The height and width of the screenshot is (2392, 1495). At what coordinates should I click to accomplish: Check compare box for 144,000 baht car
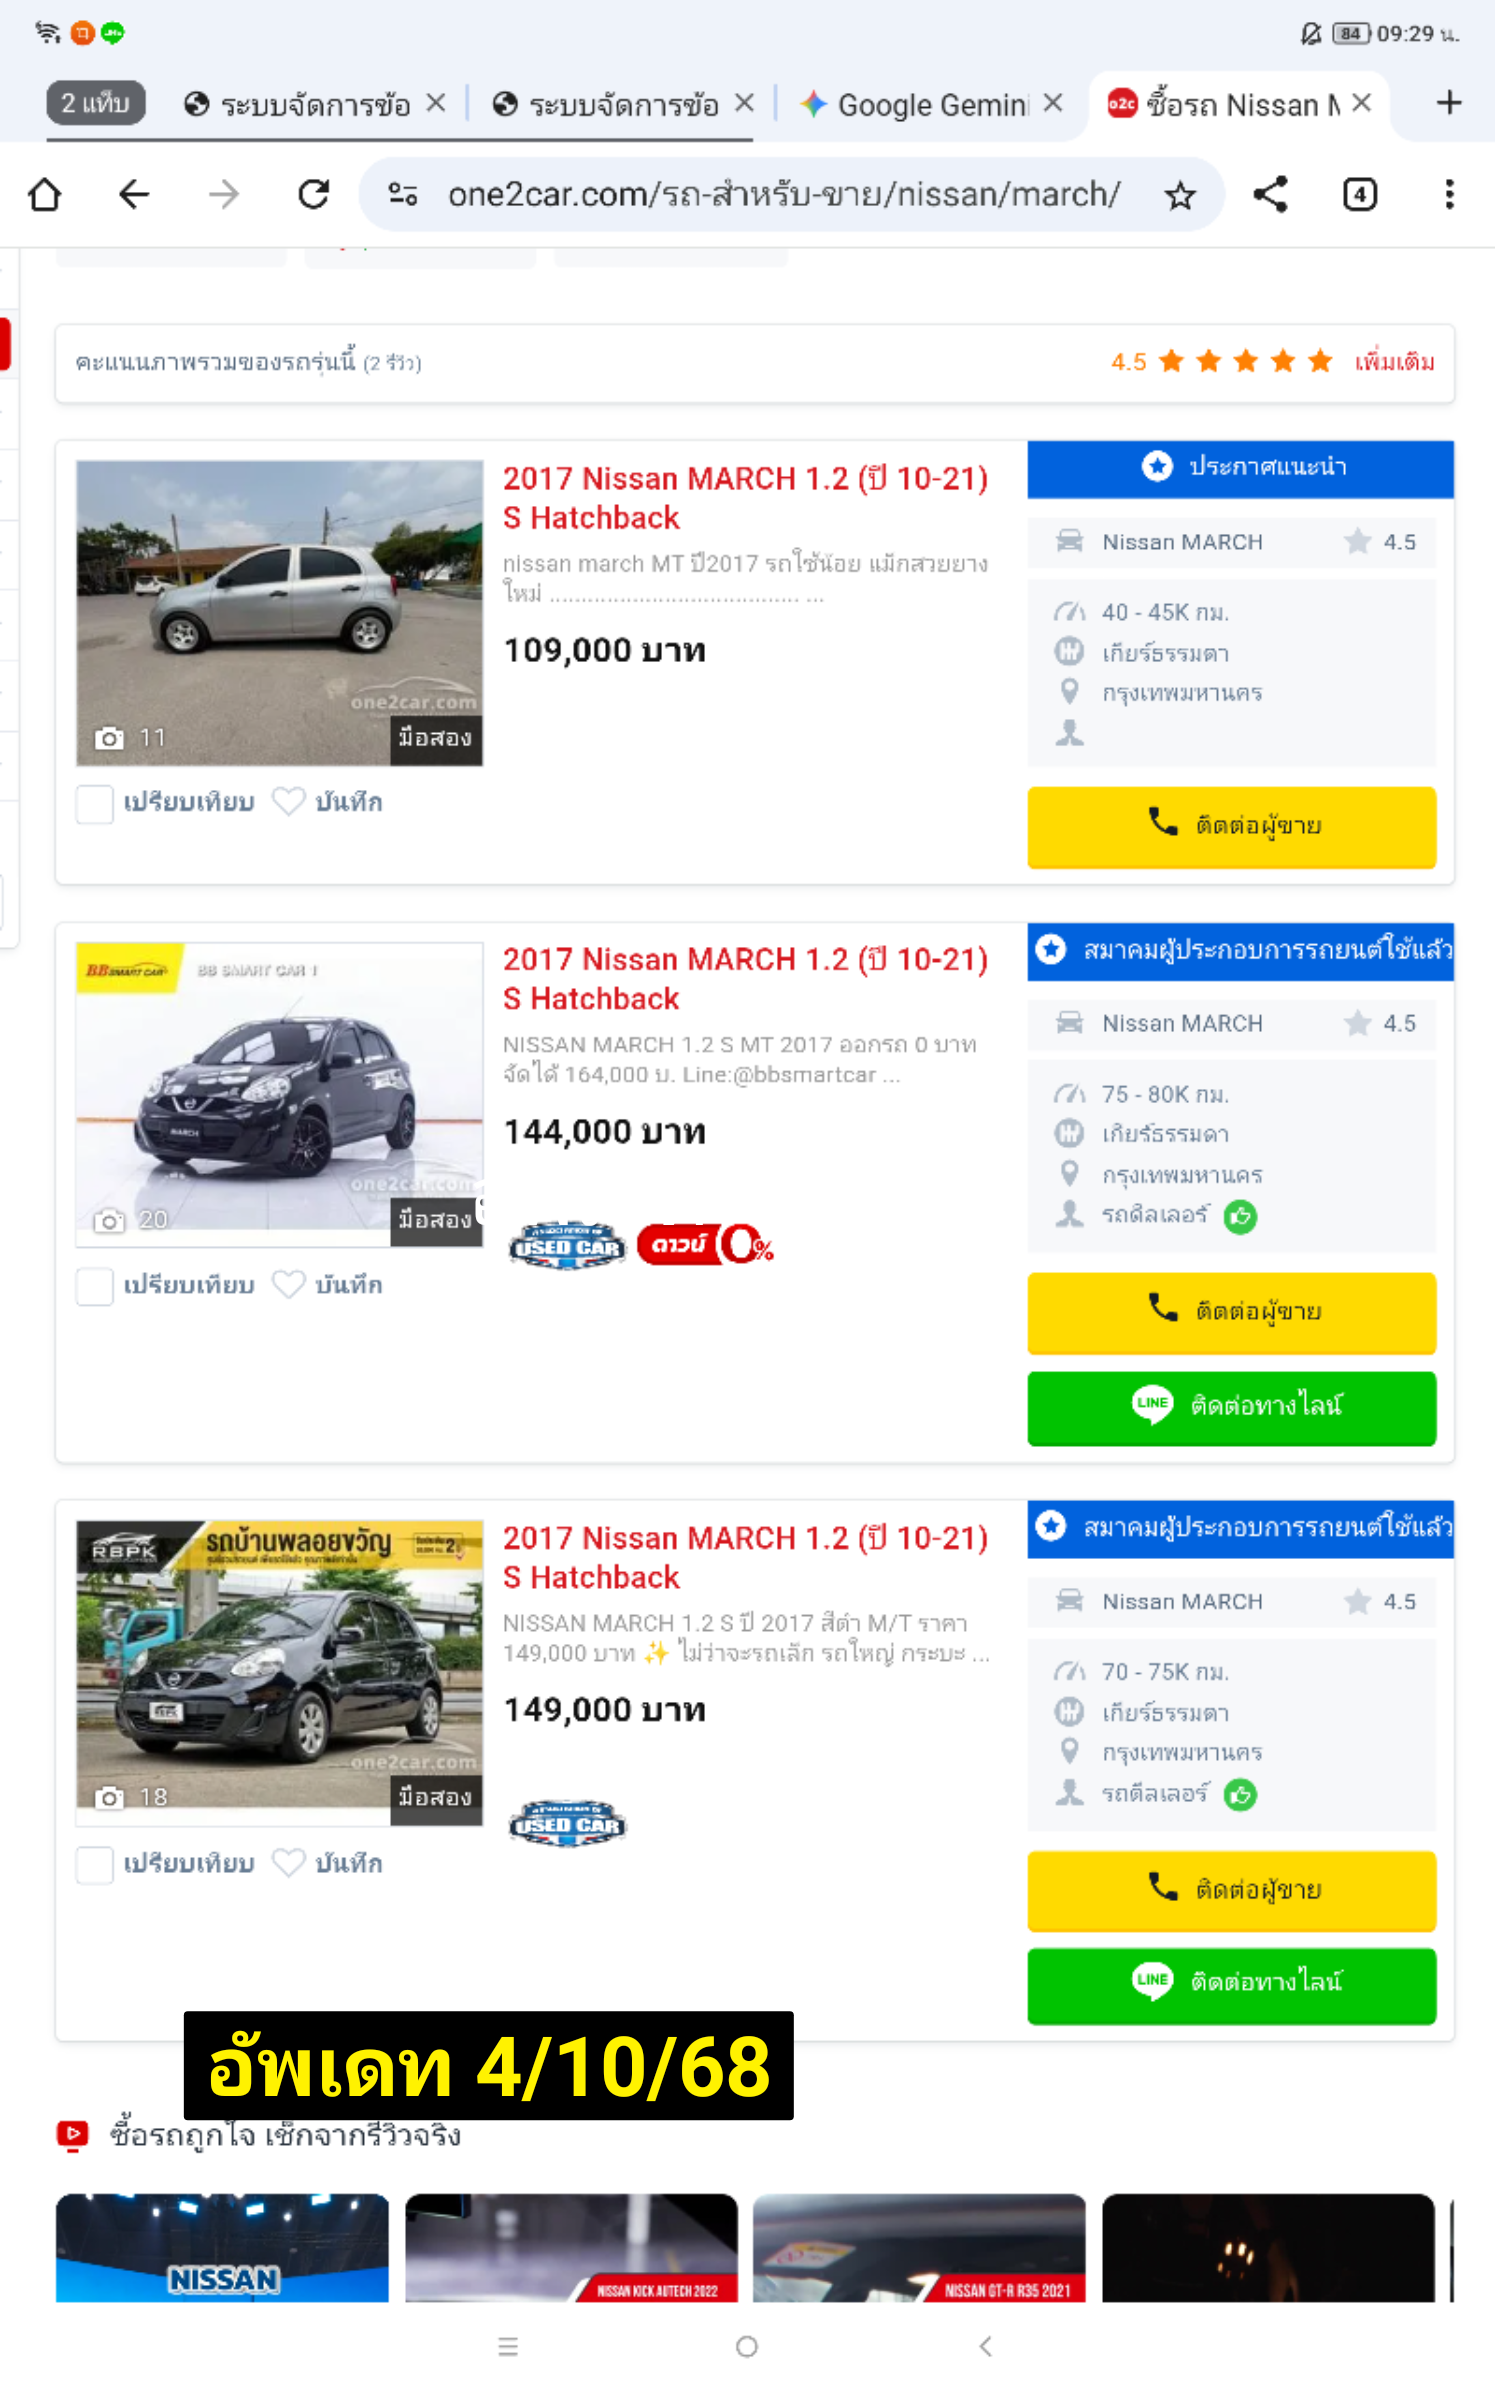click(x=95, y=1285)
